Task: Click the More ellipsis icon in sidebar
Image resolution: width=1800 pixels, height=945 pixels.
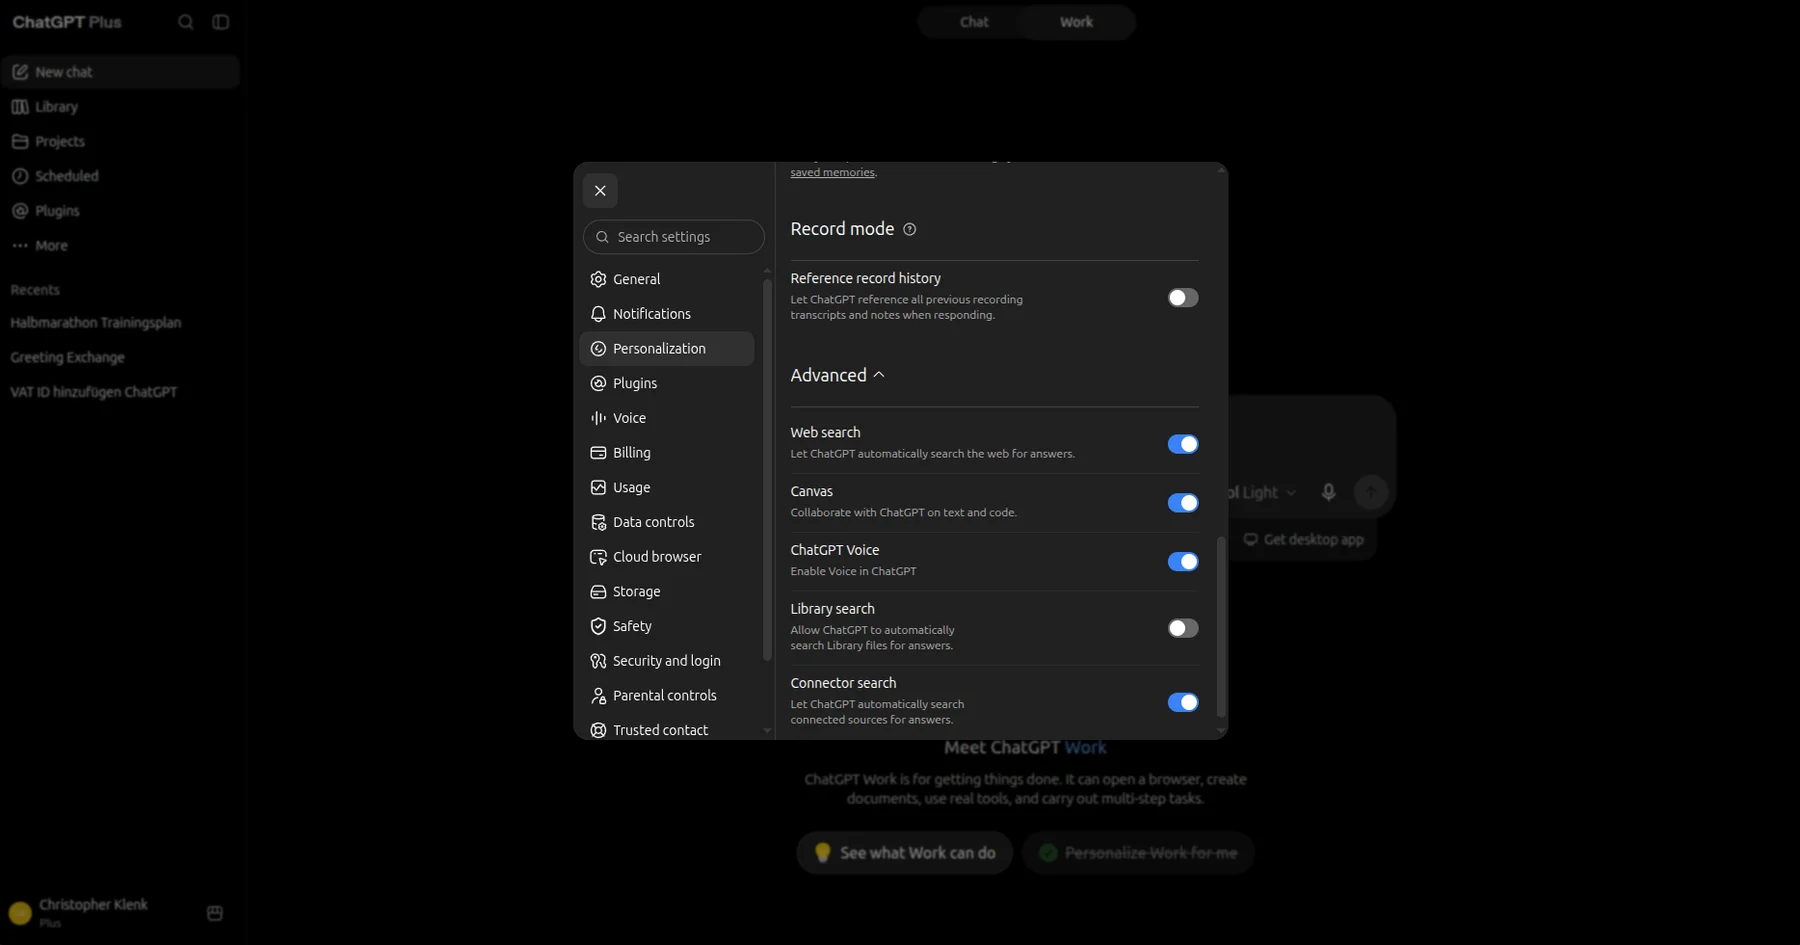Action: tap(20, 245)
